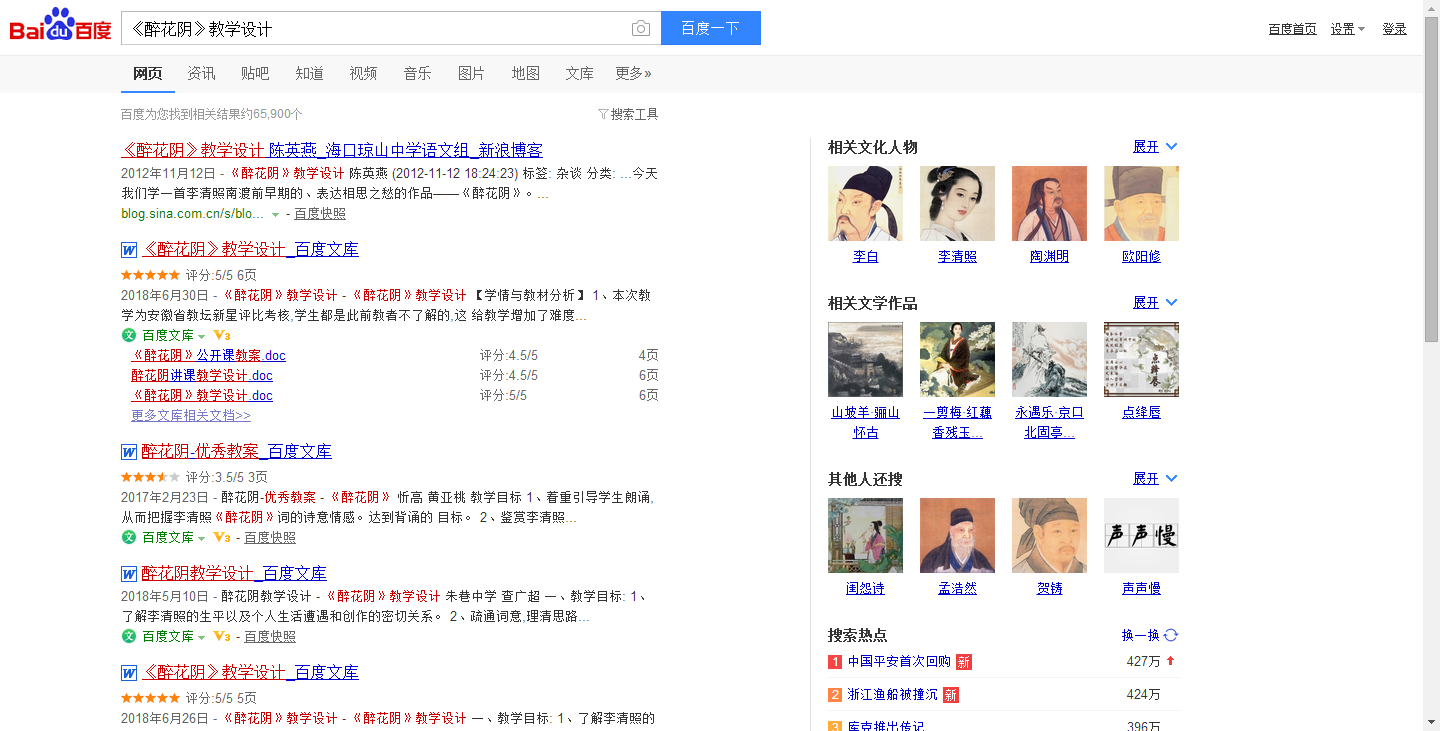1440x731 pixels.
Task: Focus the search query input field
Action: point(375,28)
